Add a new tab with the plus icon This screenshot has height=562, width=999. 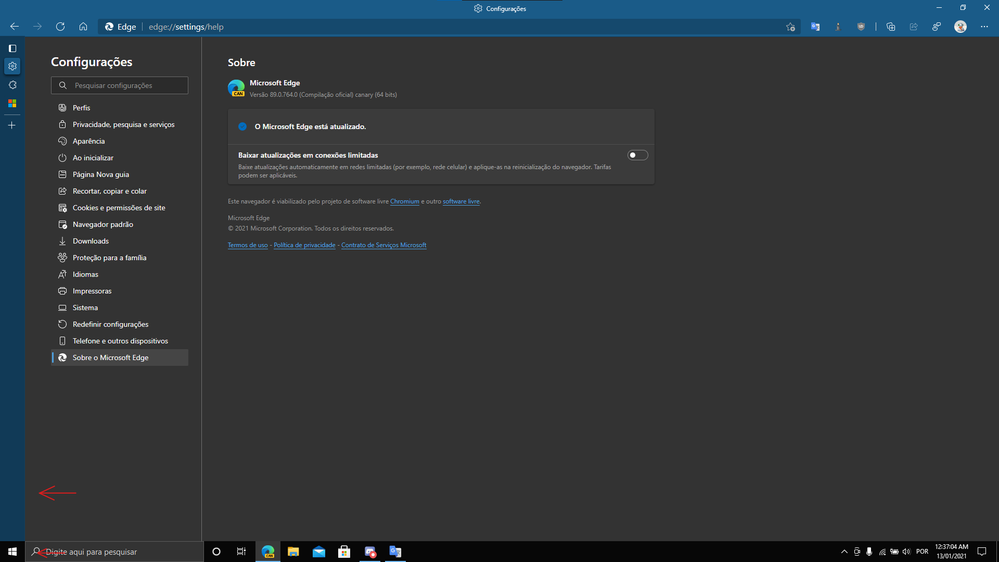pos(11,126)
